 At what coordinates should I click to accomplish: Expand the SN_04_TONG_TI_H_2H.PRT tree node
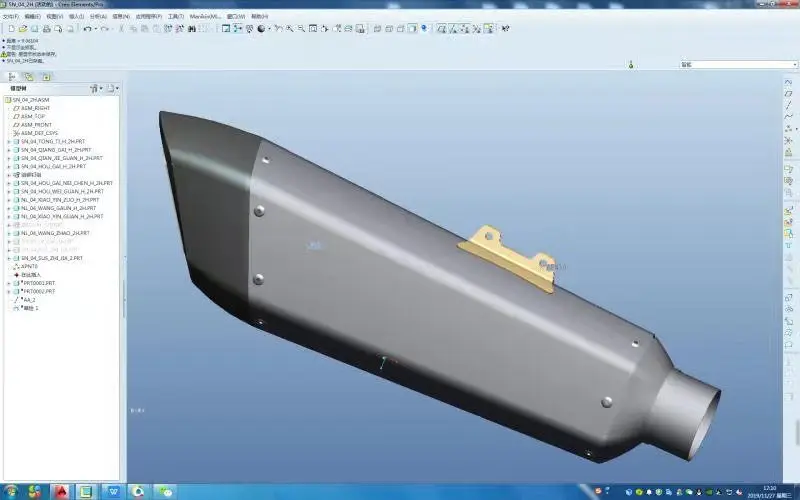coord(8,142)
